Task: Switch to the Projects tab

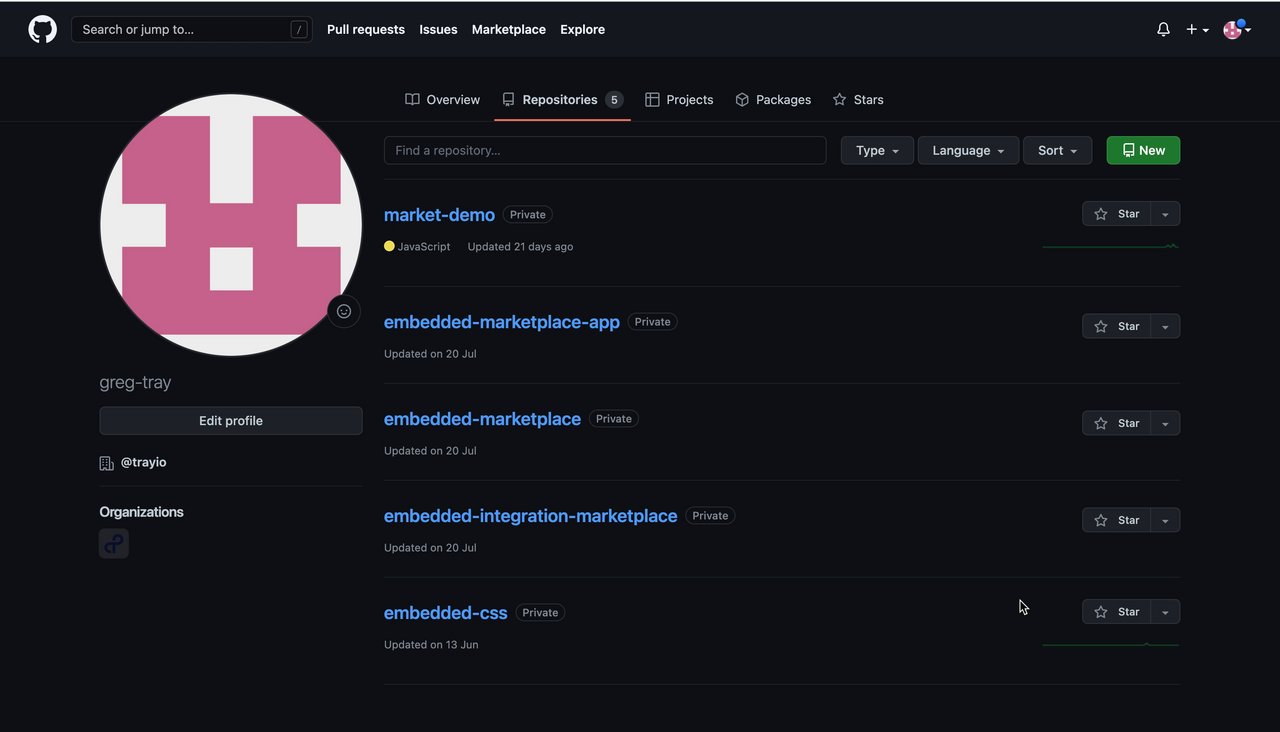Action: point(679,99)
